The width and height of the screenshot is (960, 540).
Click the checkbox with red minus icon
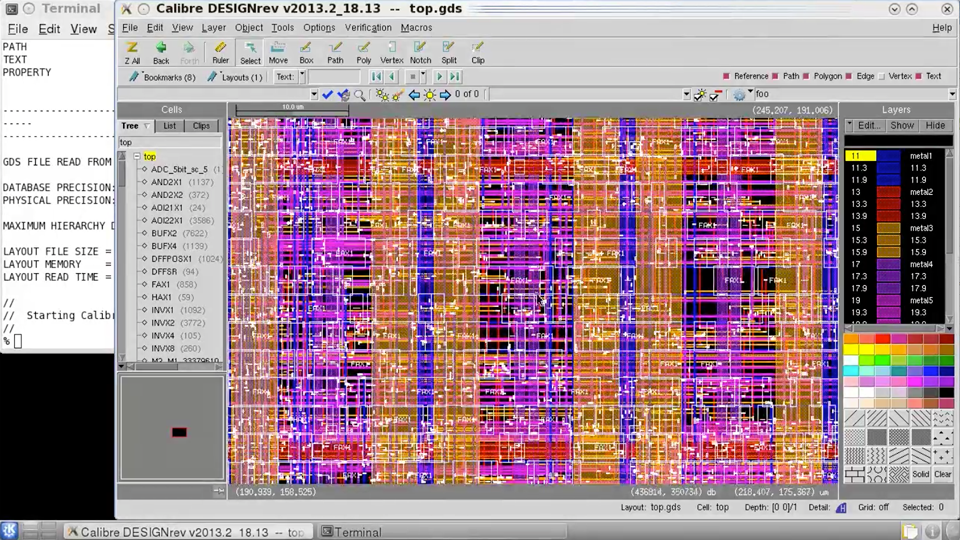pos(714,94)
